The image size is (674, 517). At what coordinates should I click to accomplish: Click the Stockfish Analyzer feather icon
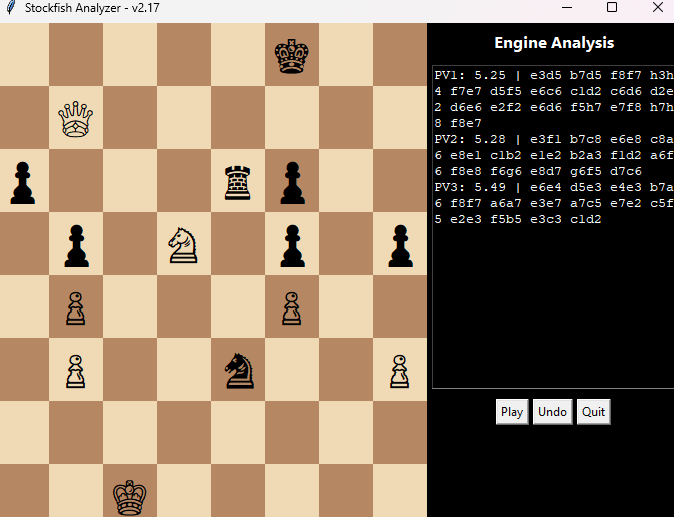coord(11,7)
